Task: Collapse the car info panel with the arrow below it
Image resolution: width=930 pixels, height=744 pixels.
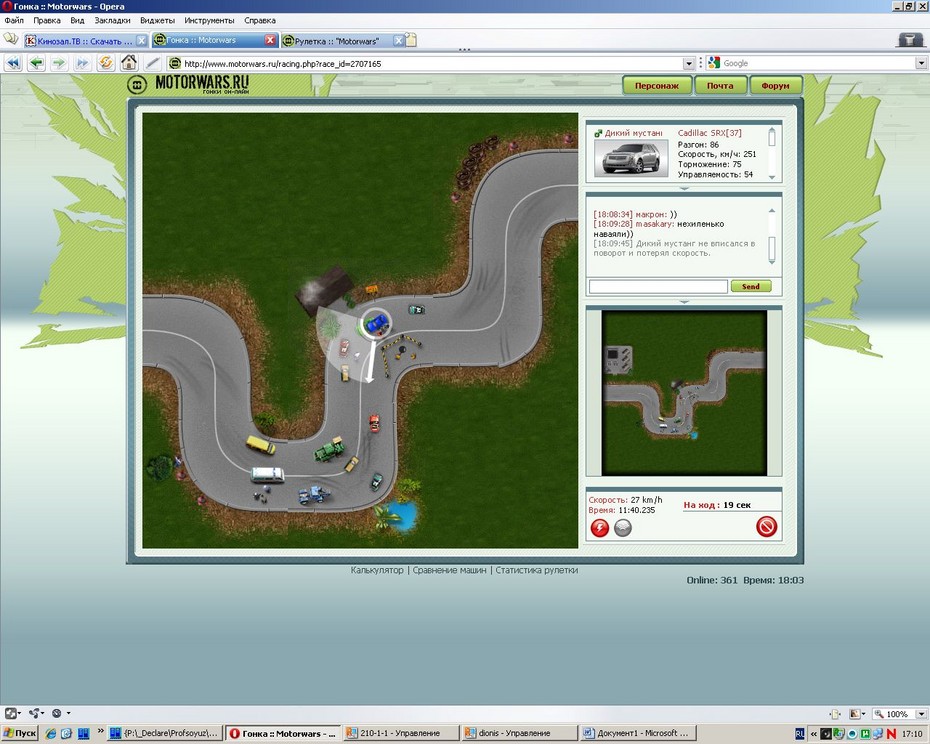Action: [684, 188]
